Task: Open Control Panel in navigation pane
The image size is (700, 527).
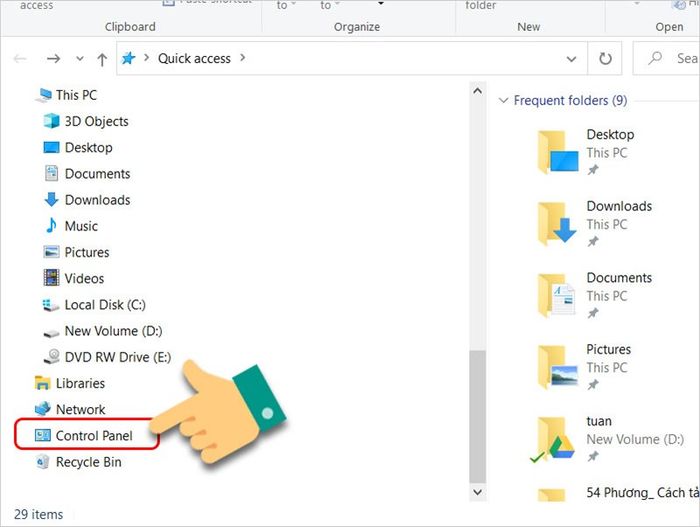Action: point(84,435)
